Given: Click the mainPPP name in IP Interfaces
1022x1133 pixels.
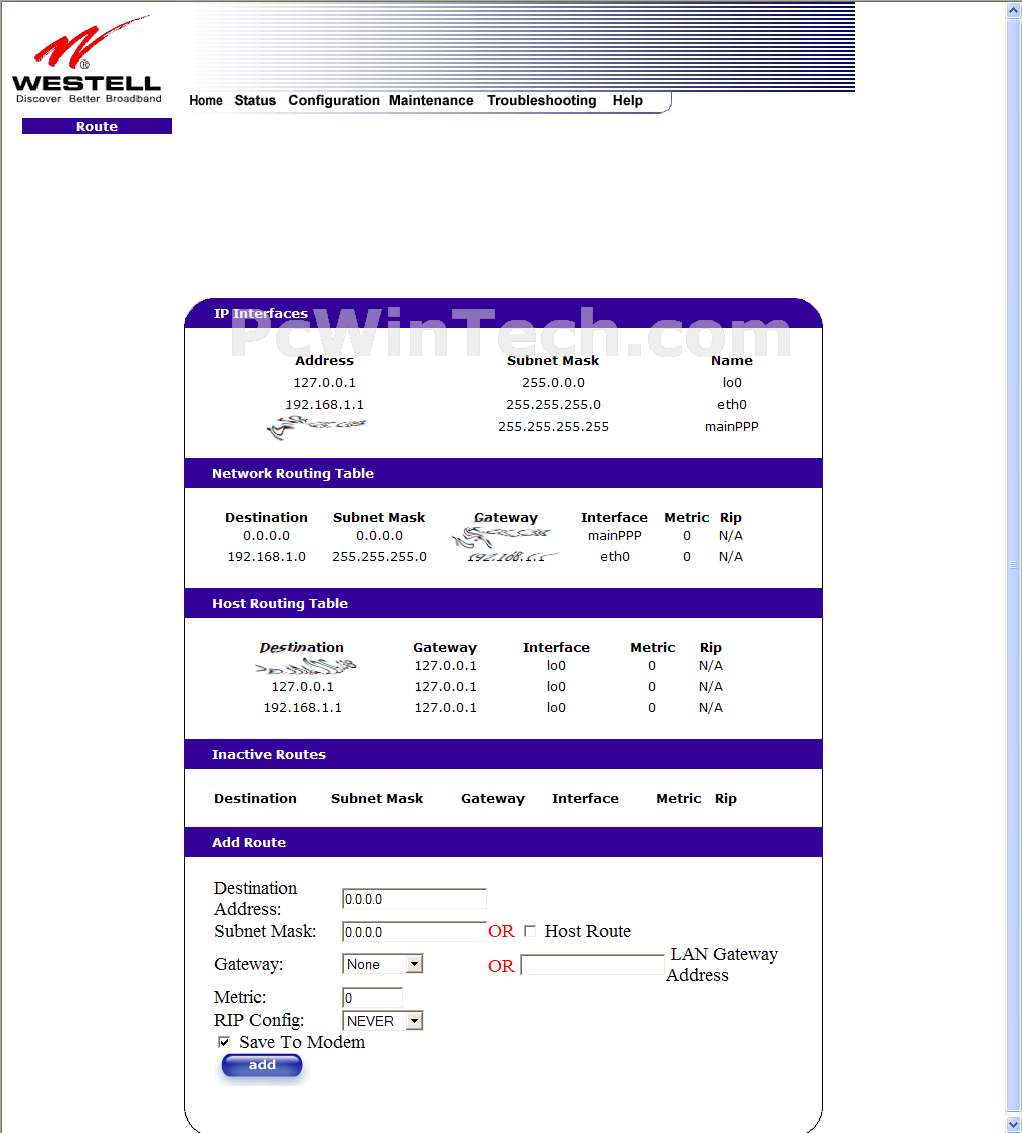Looking at the screenshot, I should (731, 427).
